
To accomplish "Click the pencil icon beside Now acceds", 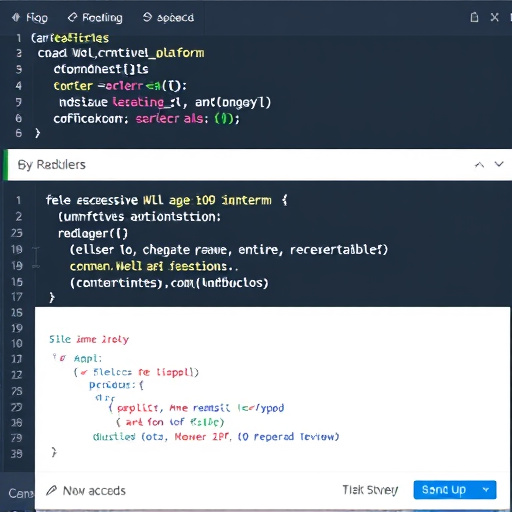I will click(x=51, y=490).
